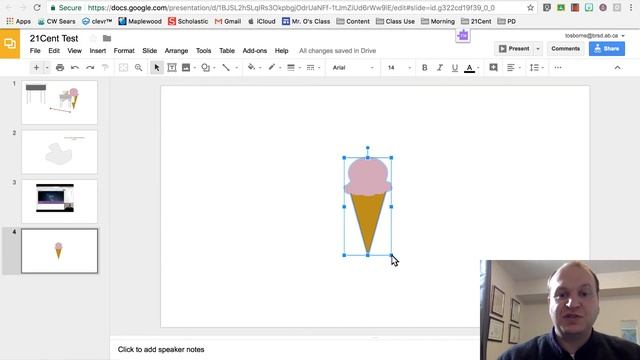Open the 21Cent bookmarks folder

(476, 21)
